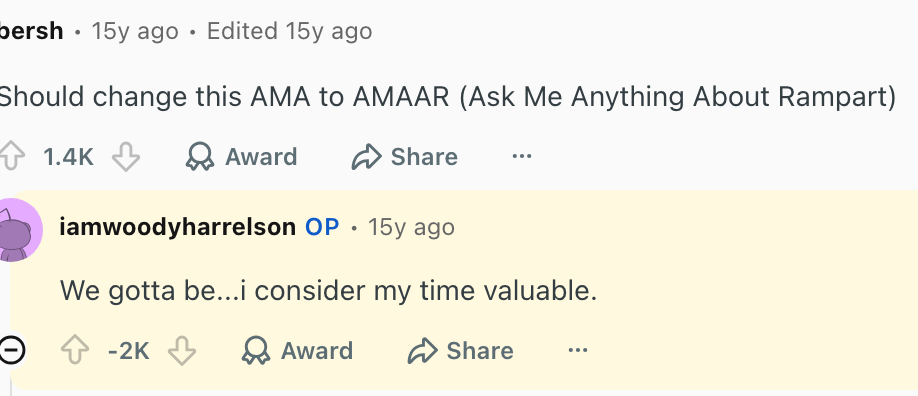Screen dimensions: 918x396
Task: Open the three-dot menu on iamwoodyharrelson's reply
Action: (578, 350)
